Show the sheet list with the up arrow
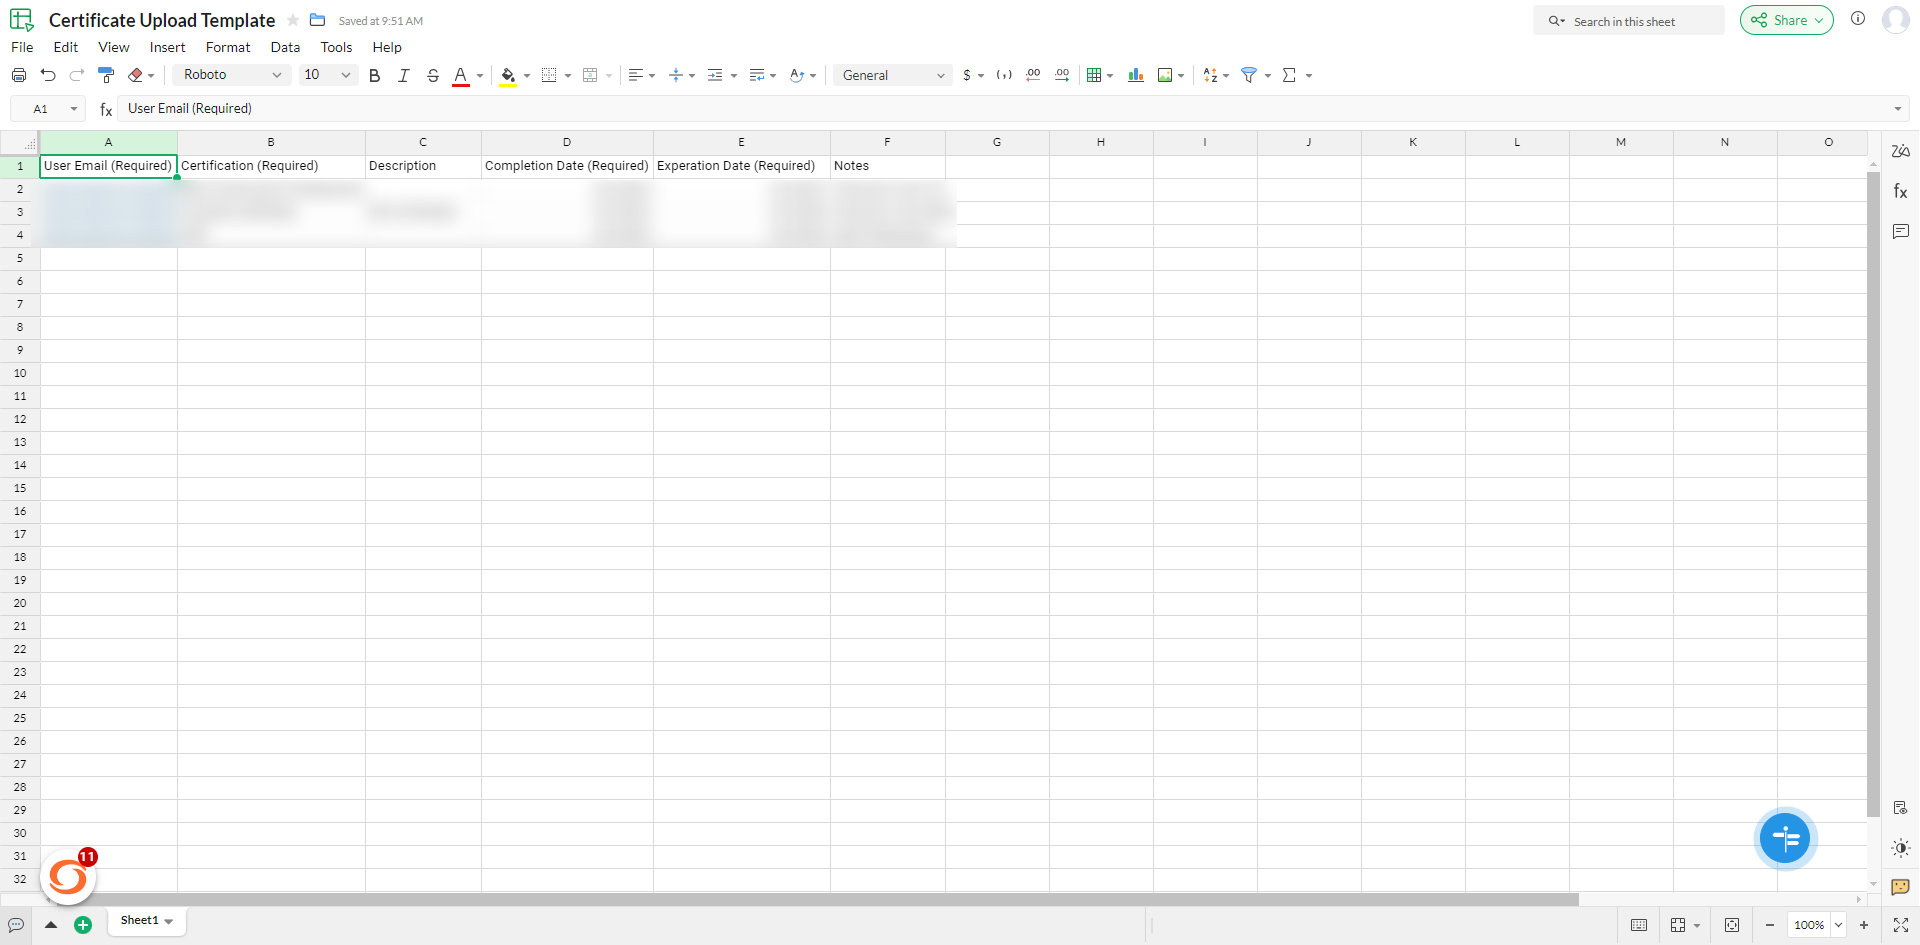The width and height of the screenshot is (1920, 945). click(51, 925)
